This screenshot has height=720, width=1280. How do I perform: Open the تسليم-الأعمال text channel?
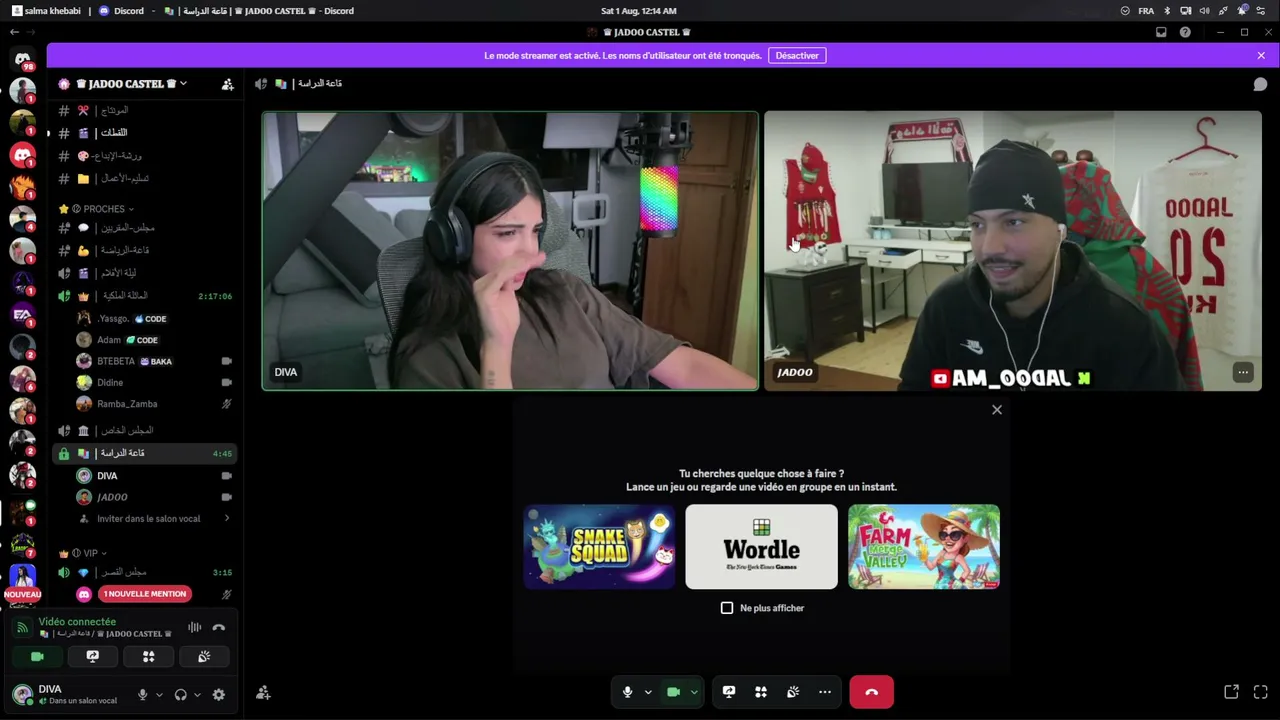(x=144, y=179)
